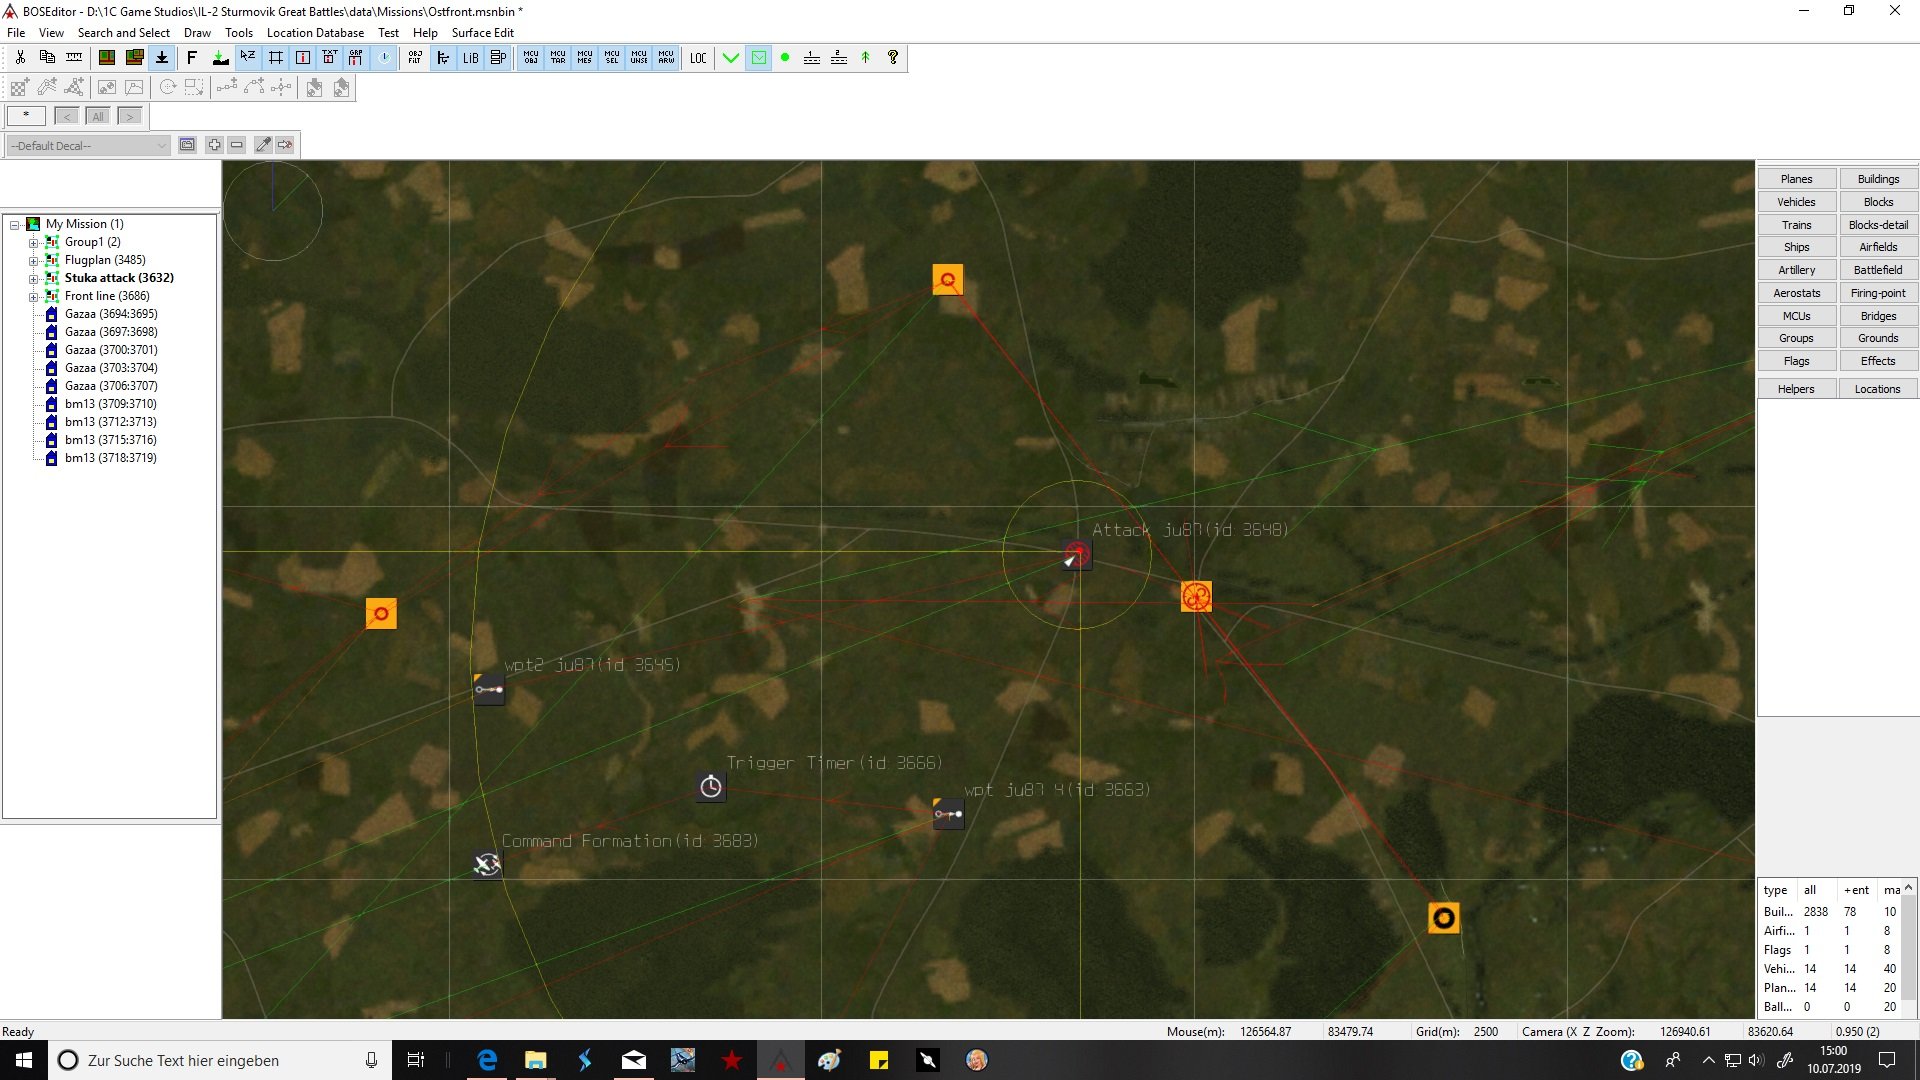Select the Command Formation icon on map

(x=487, y=864)
